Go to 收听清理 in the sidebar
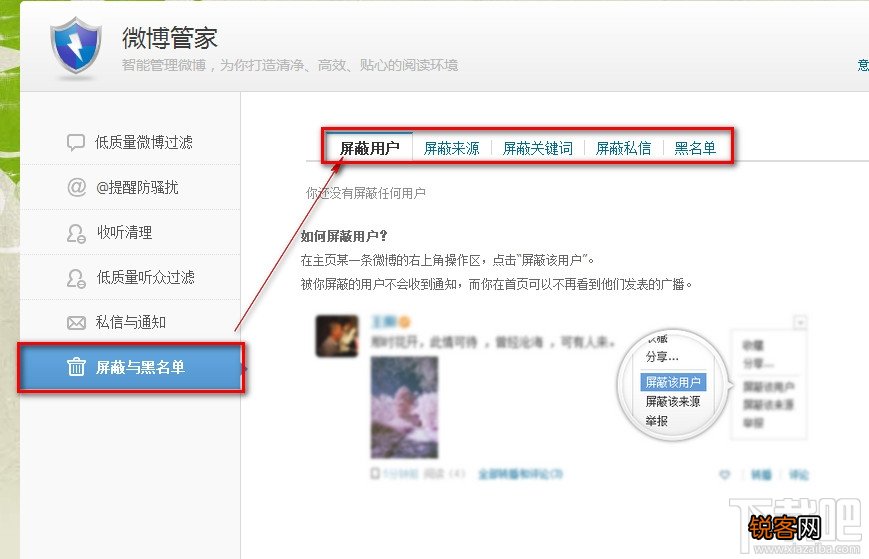The image size is (869, 559). (130, 232)
